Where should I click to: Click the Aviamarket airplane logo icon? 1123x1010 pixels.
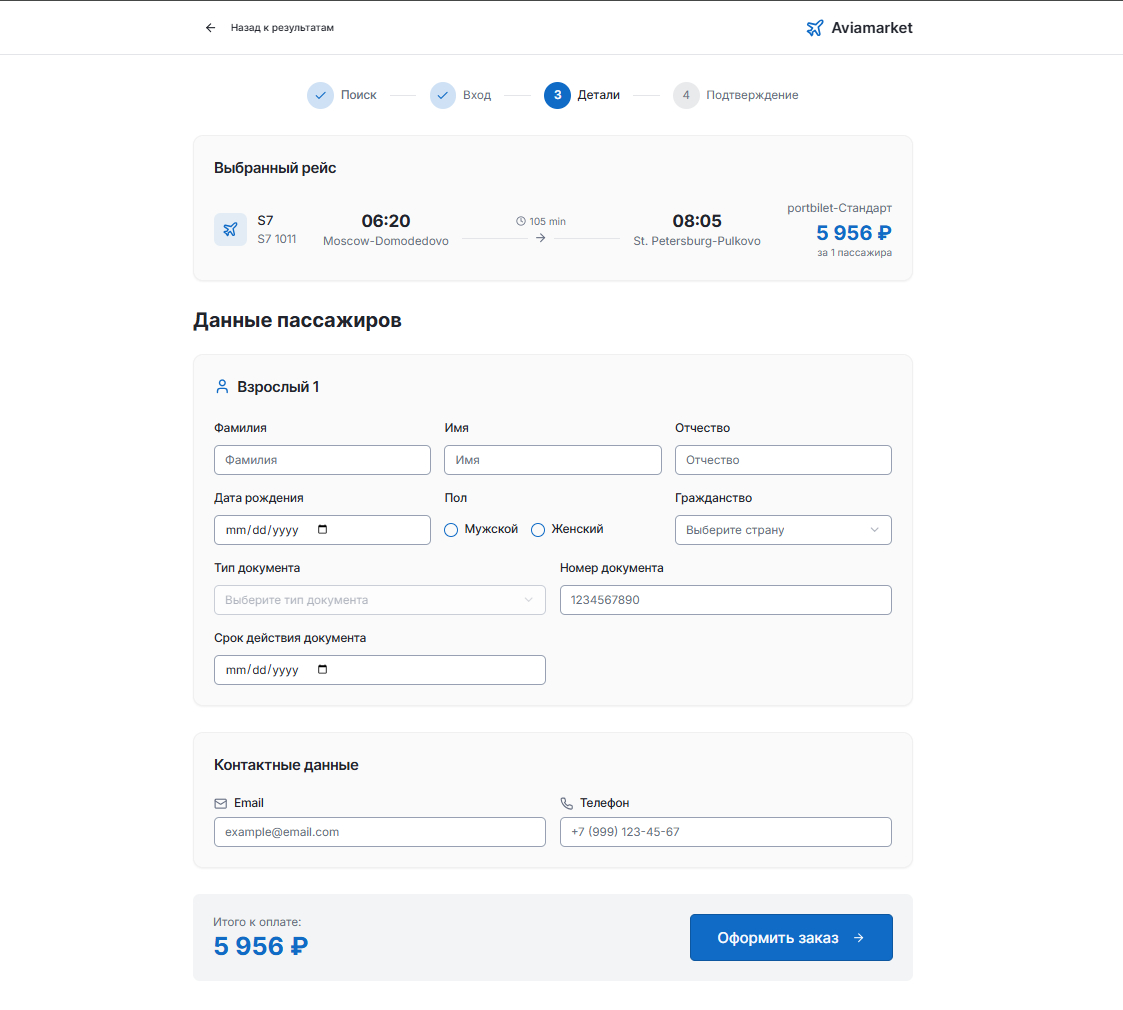click(814, 28)
